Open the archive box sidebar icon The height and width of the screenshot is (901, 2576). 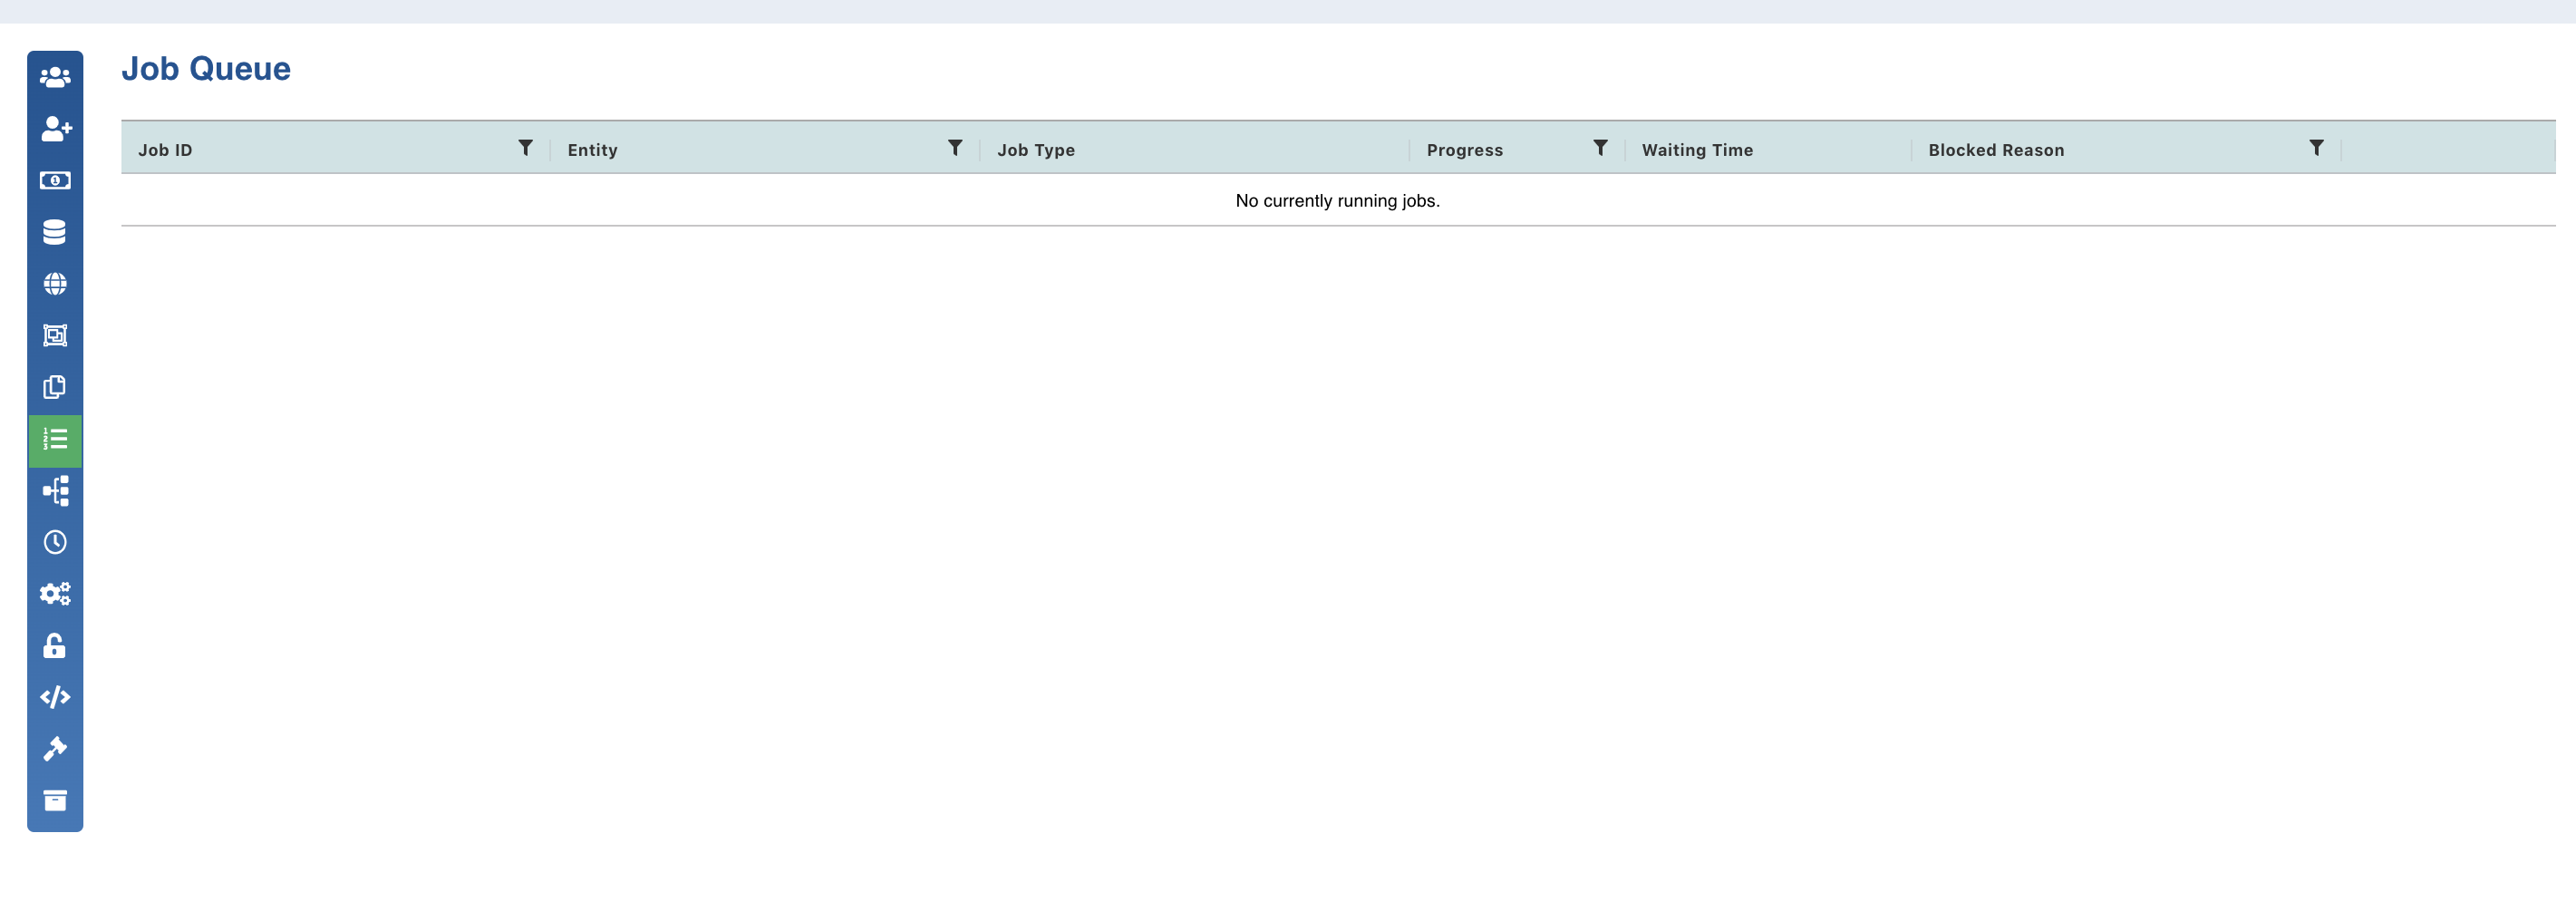click(55, 801)
